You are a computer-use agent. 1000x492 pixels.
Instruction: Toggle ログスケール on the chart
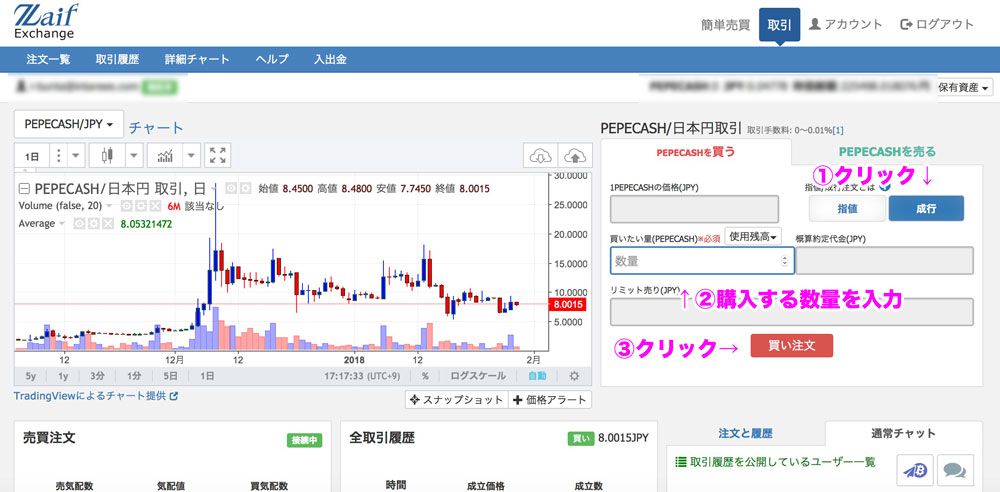click(x=478, y=376)
